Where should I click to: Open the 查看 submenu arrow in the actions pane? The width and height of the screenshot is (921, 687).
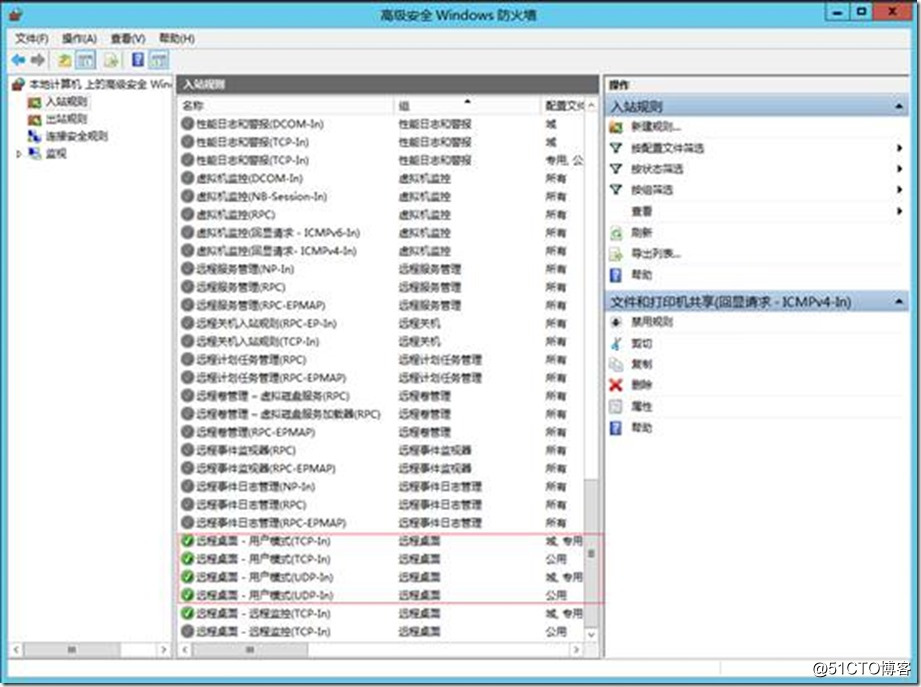click(x=899, y=211)
